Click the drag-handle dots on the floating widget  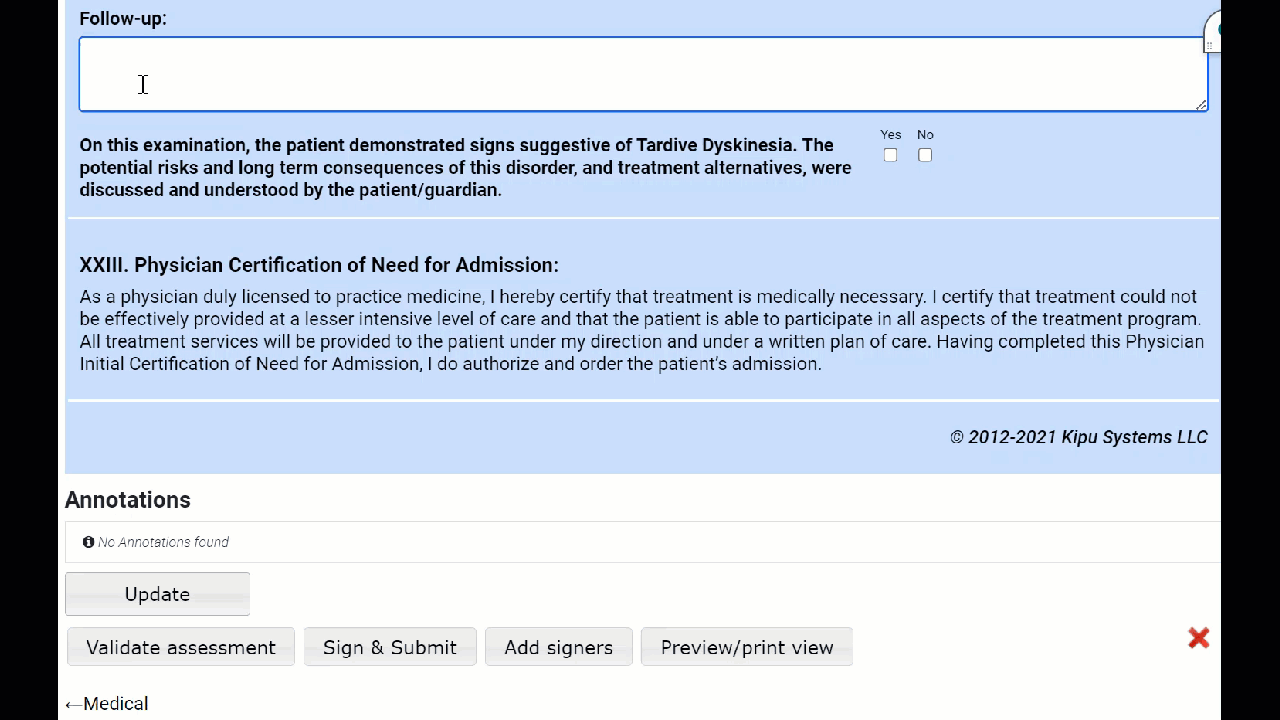pyautogui.click(x=1209, y=46)
